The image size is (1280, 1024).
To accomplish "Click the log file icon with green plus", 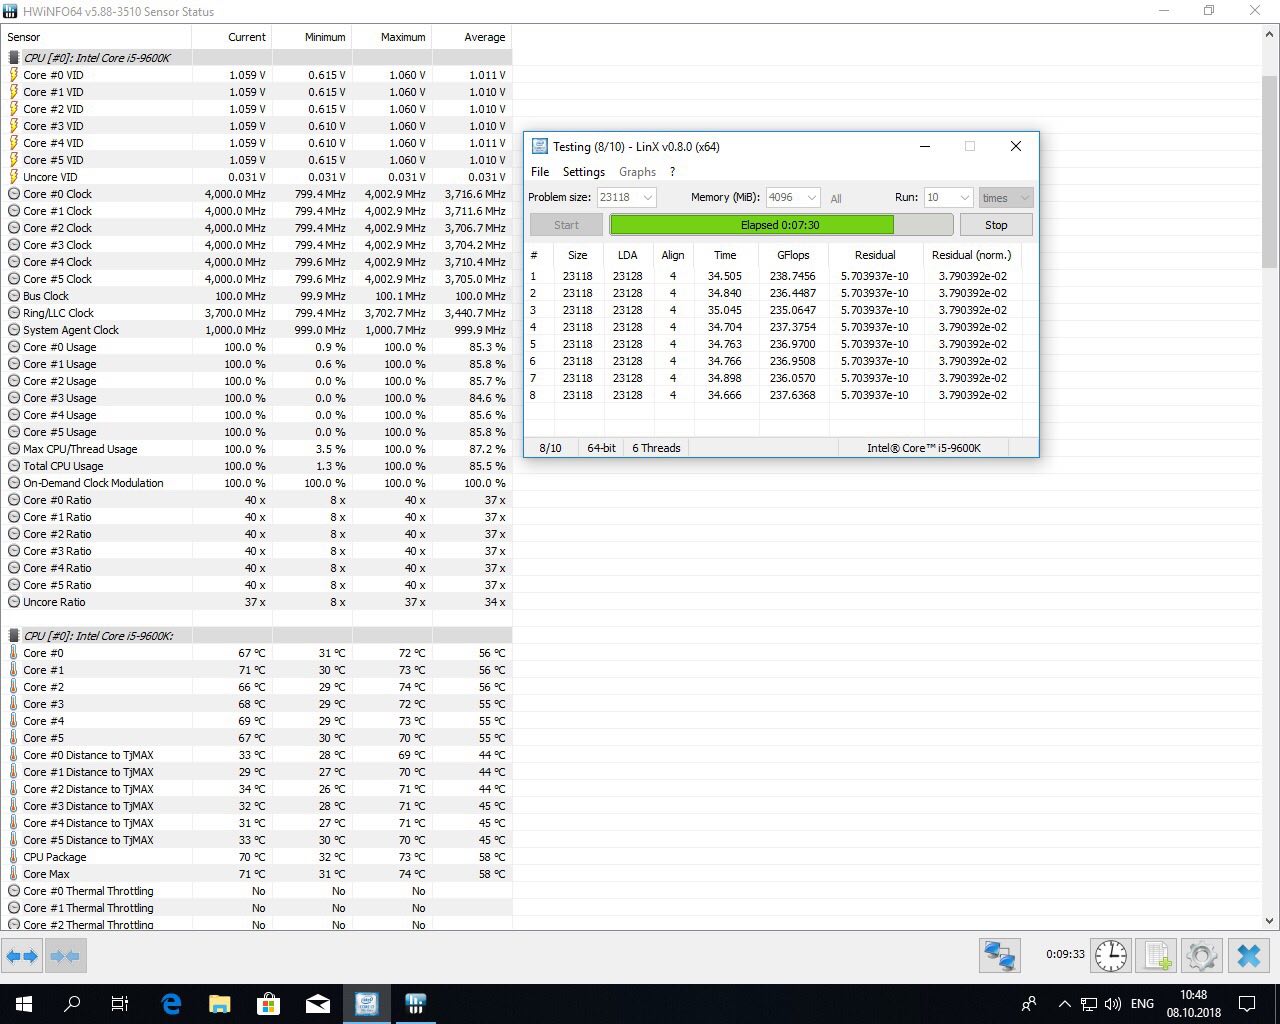I will click(1157, 956).
